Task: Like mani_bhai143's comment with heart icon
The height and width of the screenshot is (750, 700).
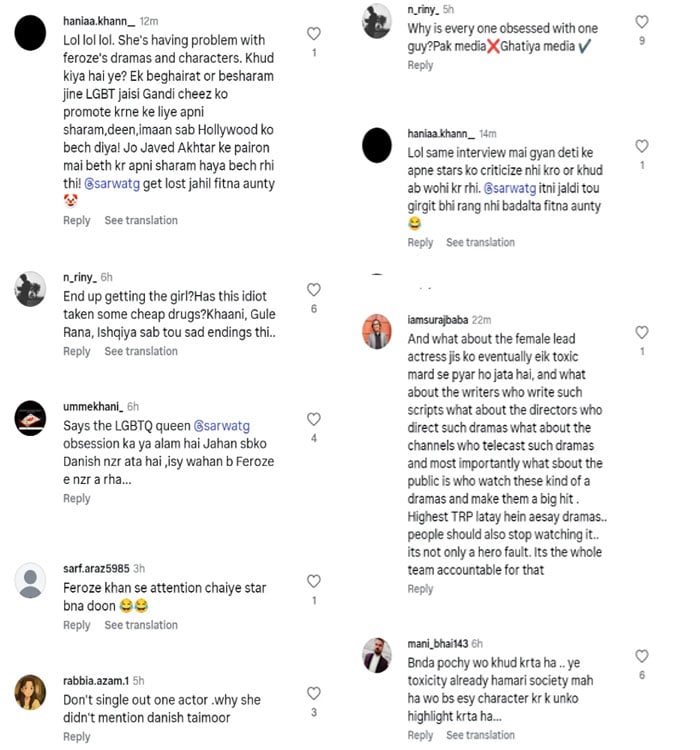Action: point(642,656)
